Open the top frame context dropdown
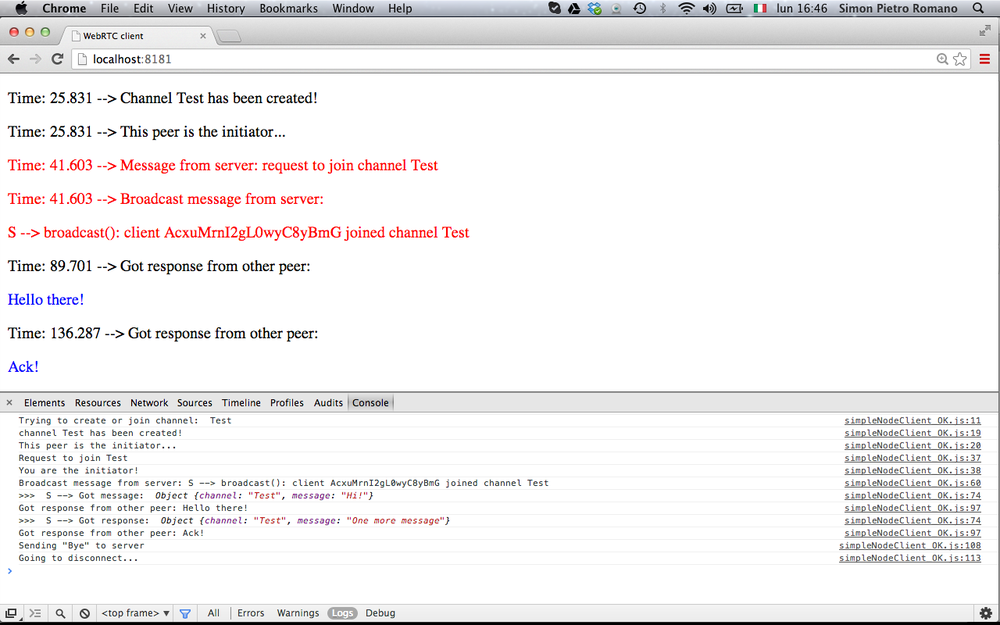Image resolution: width=1000 pixels, height=625 pixels. (135, 613)
